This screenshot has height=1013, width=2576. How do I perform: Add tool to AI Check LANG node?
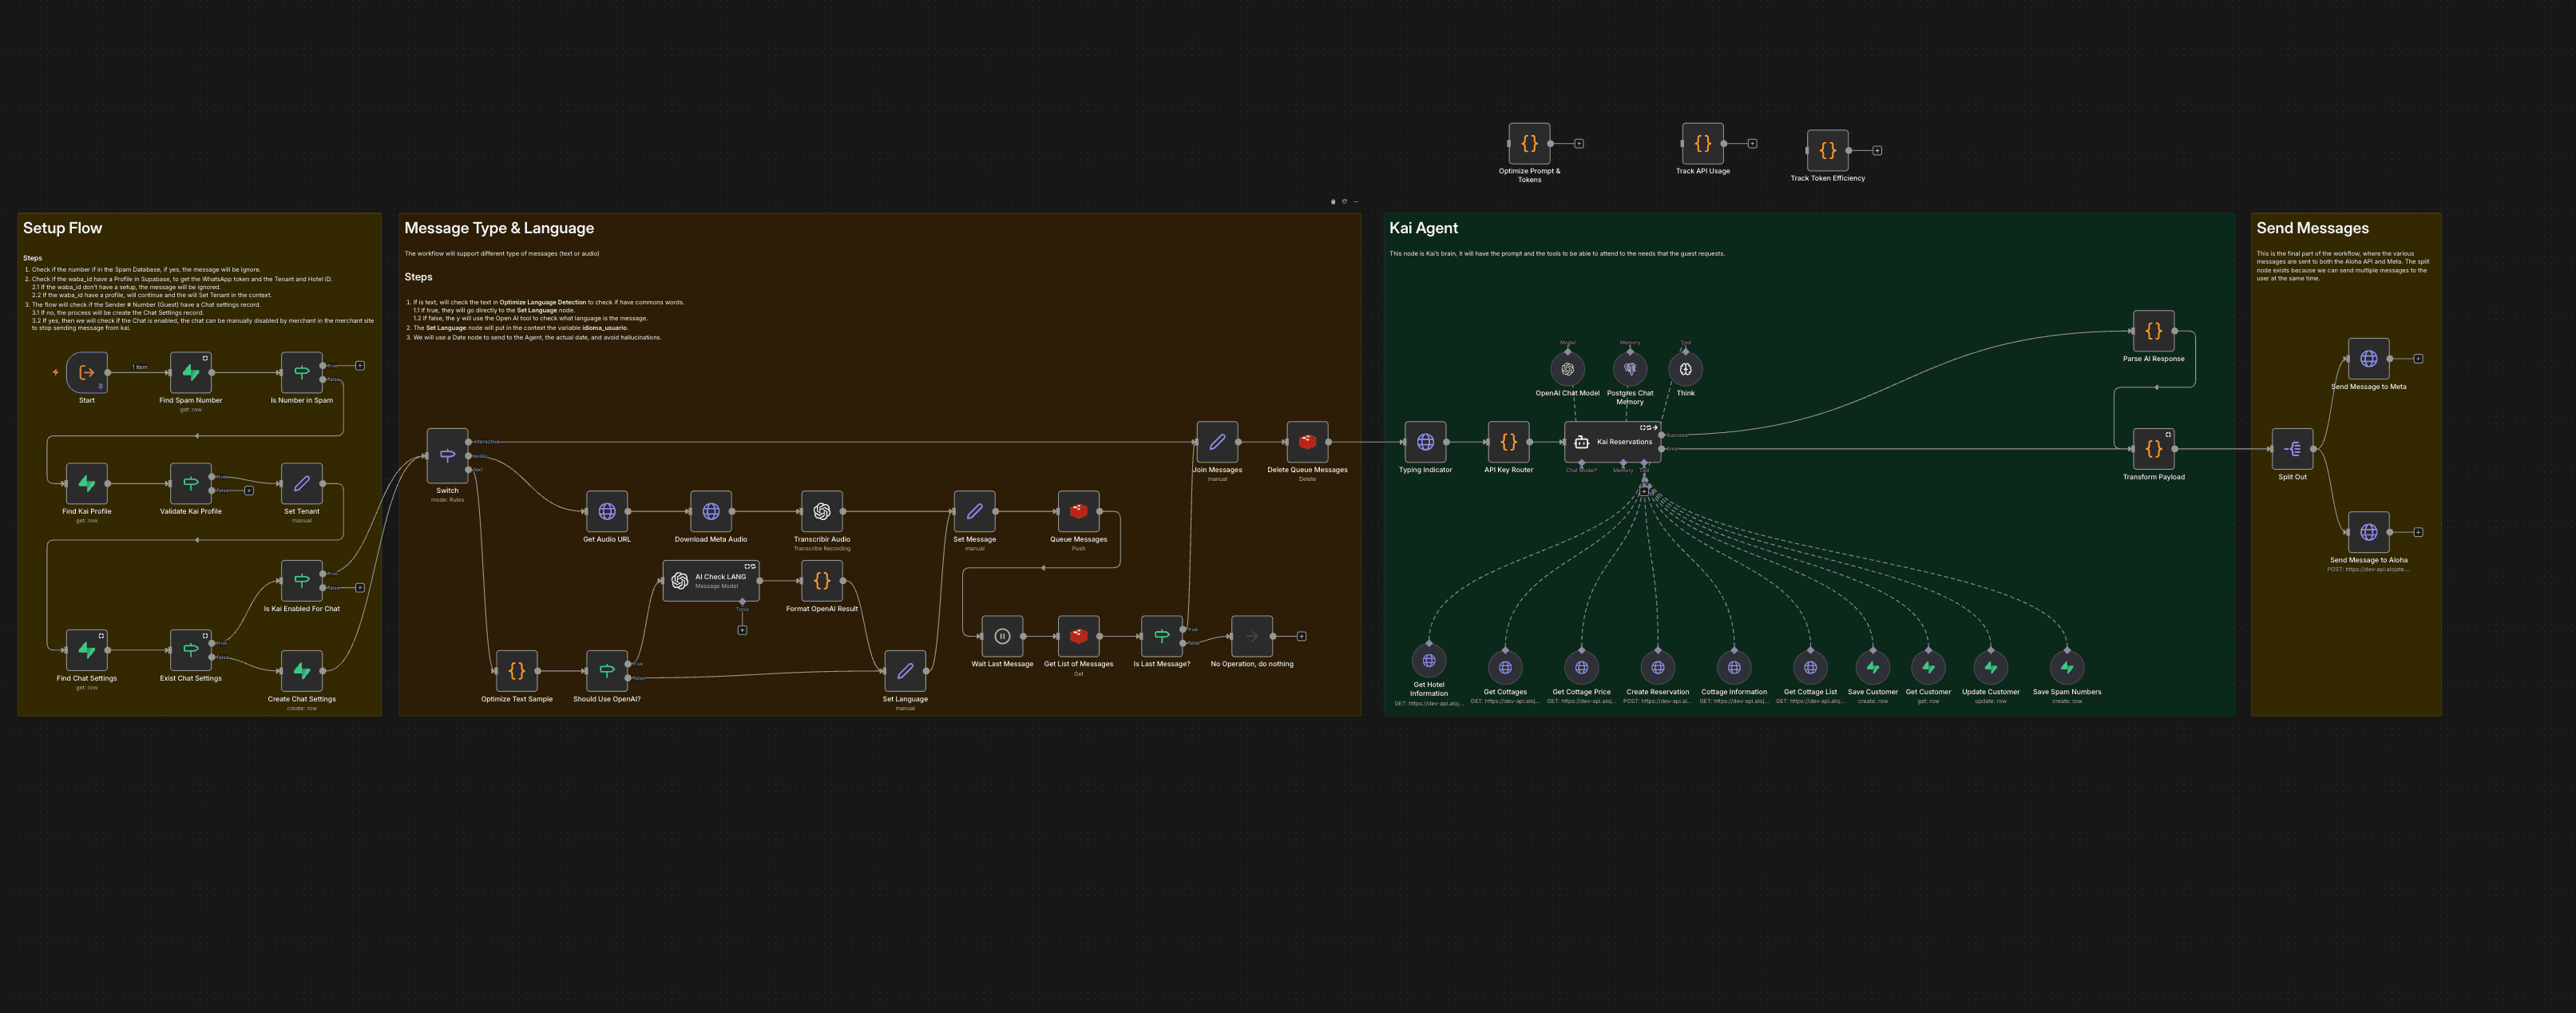point(742,630)
